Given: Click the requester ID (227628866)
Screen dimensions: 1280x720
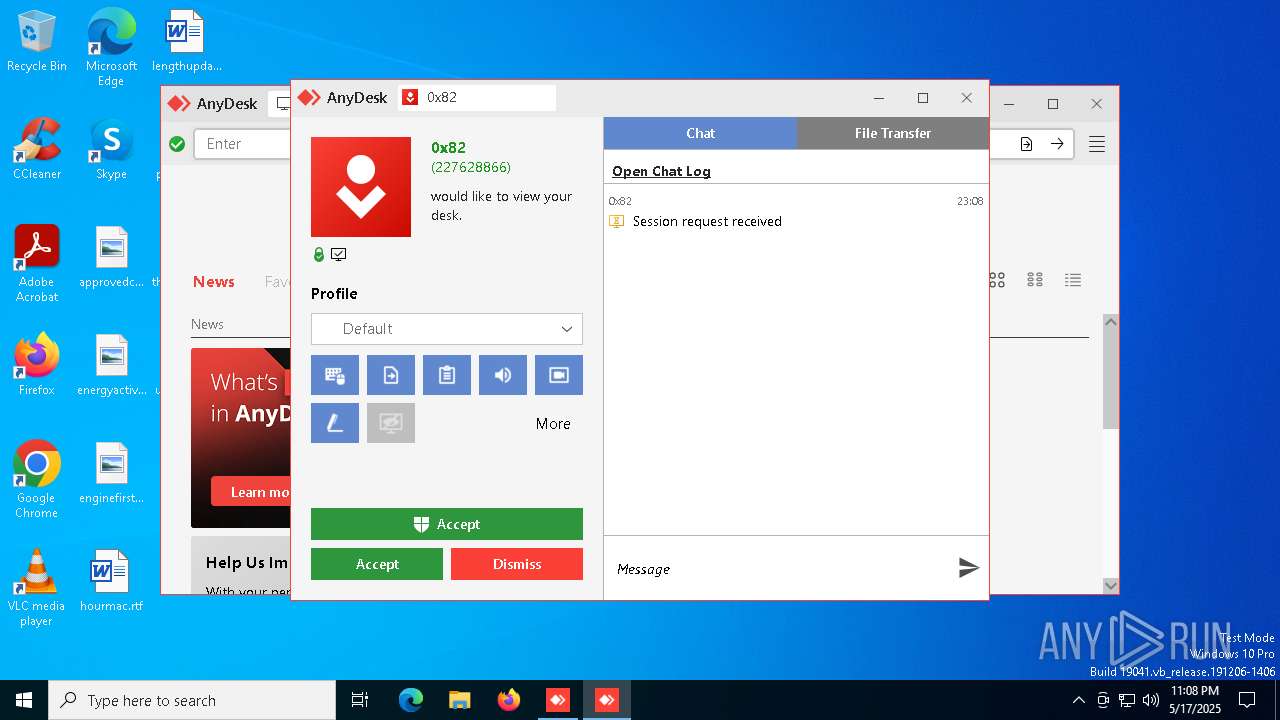Looking at the screenshot, I should pos(471,167).
